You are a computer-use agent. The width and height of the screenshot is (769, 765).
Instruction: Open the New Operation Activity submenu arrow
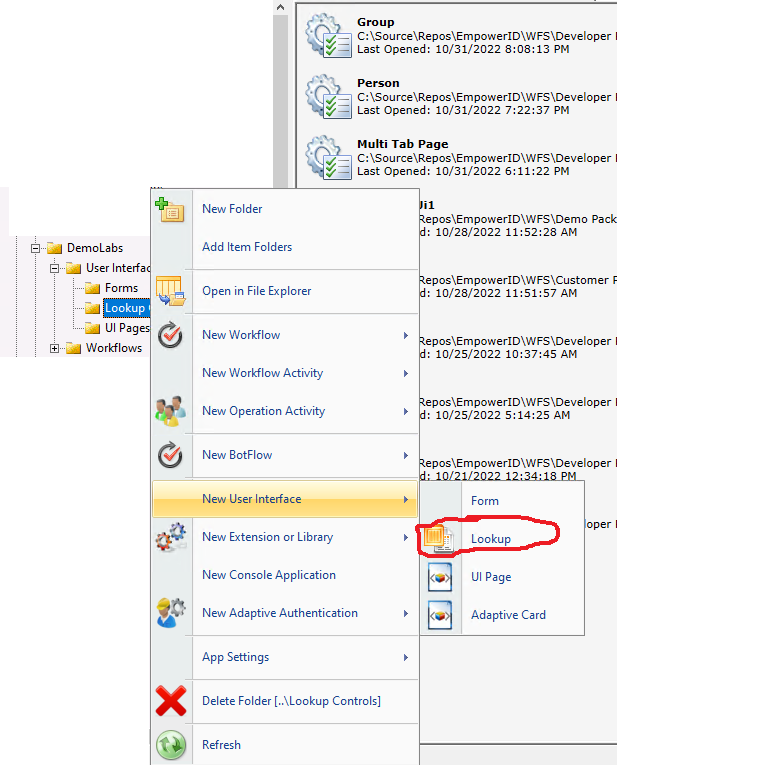[x=406, y=411]
